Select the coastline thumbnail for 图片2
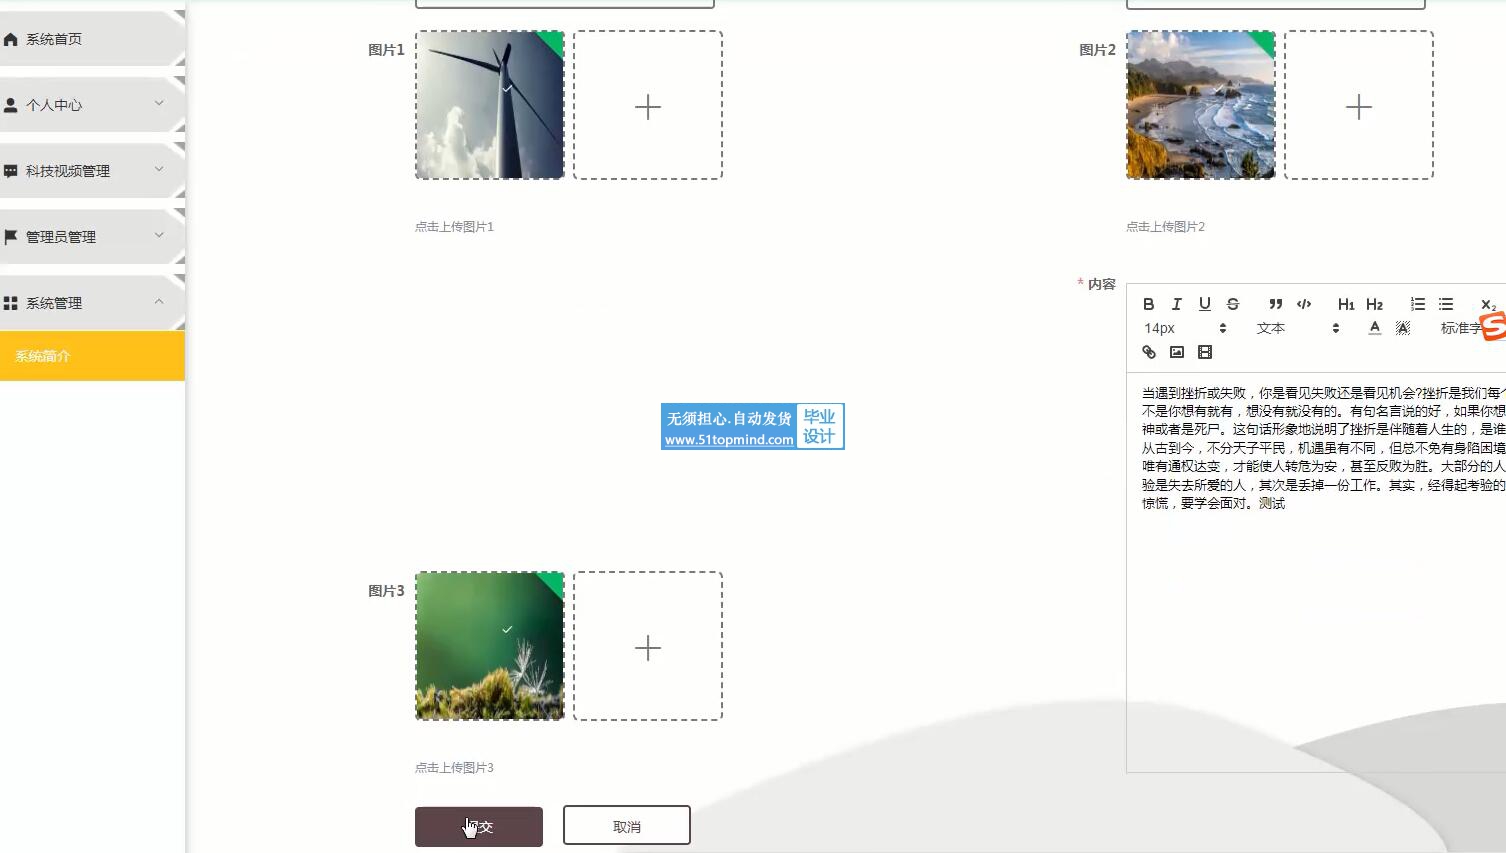1506x853 pixels. click(1201, 105)
